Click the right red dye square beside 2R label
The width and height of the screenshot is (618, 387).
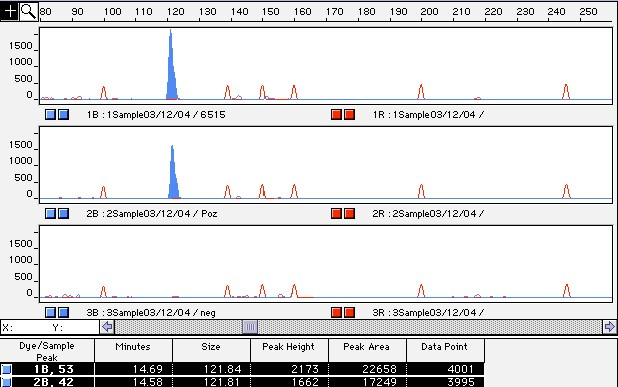click(x=350, y=214)
